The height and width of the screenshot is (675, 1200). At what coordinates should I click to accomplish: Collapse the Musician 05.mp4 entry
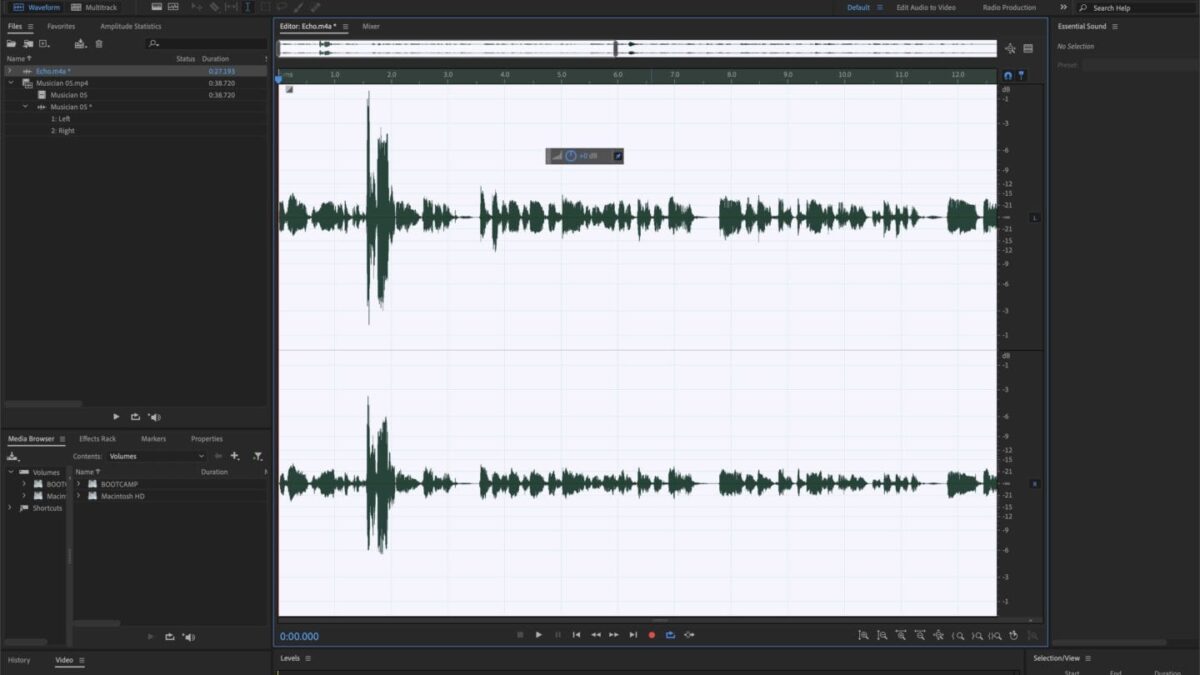click(x=10, y=83)
